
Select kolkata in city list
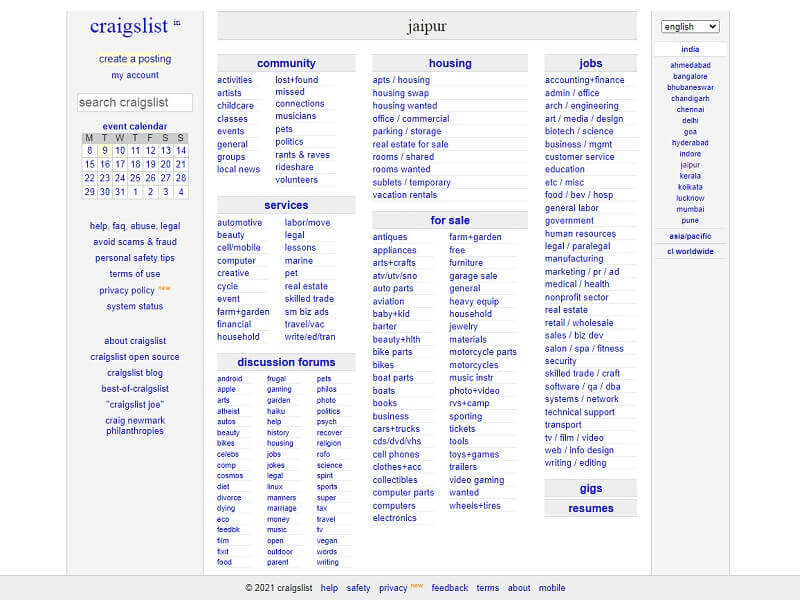click(x=690, y=187)
